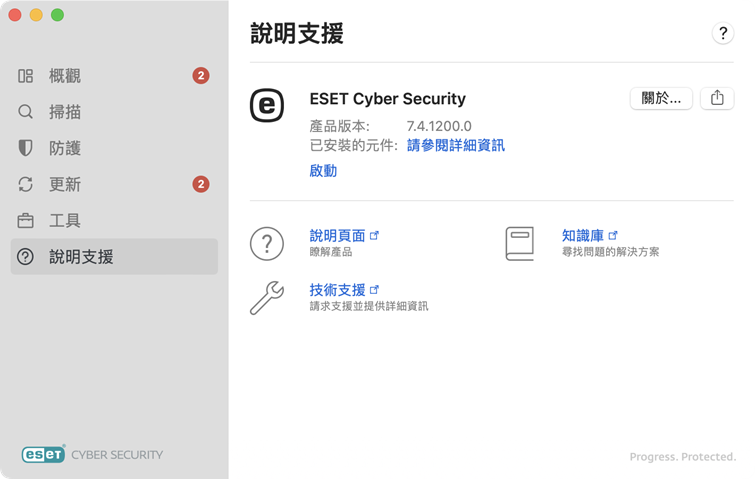
Task: Click the magnifier 掃描 icon in sidebar
Action: point(26,112)
